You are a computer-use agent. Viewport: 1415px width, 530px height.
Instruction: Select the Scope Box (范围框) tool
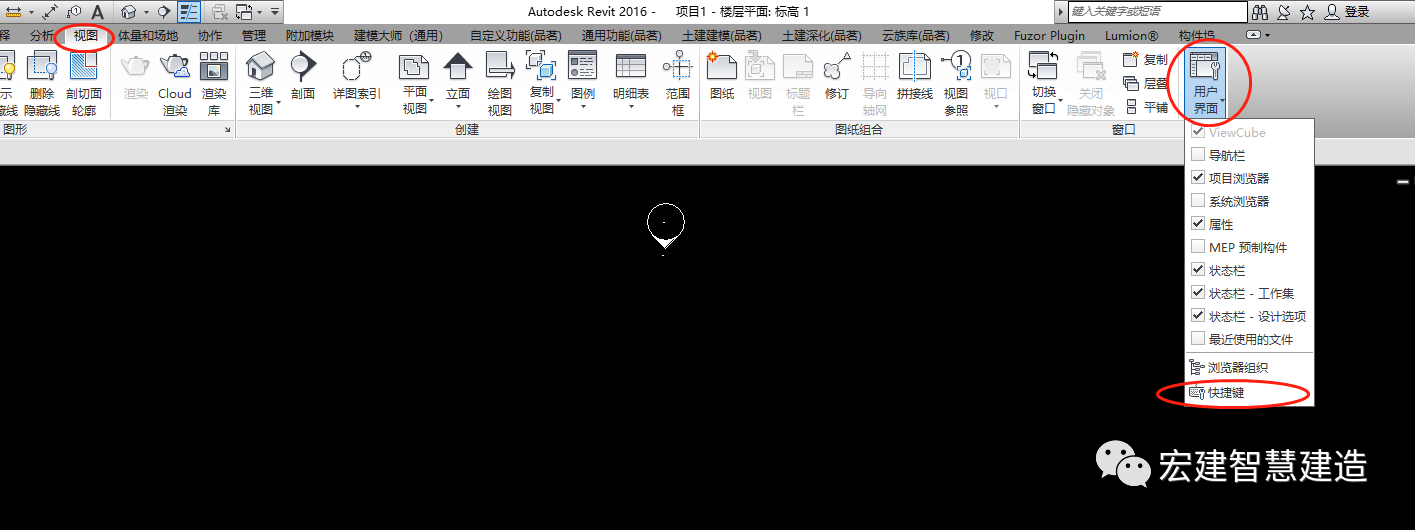[x=678, y=83]
